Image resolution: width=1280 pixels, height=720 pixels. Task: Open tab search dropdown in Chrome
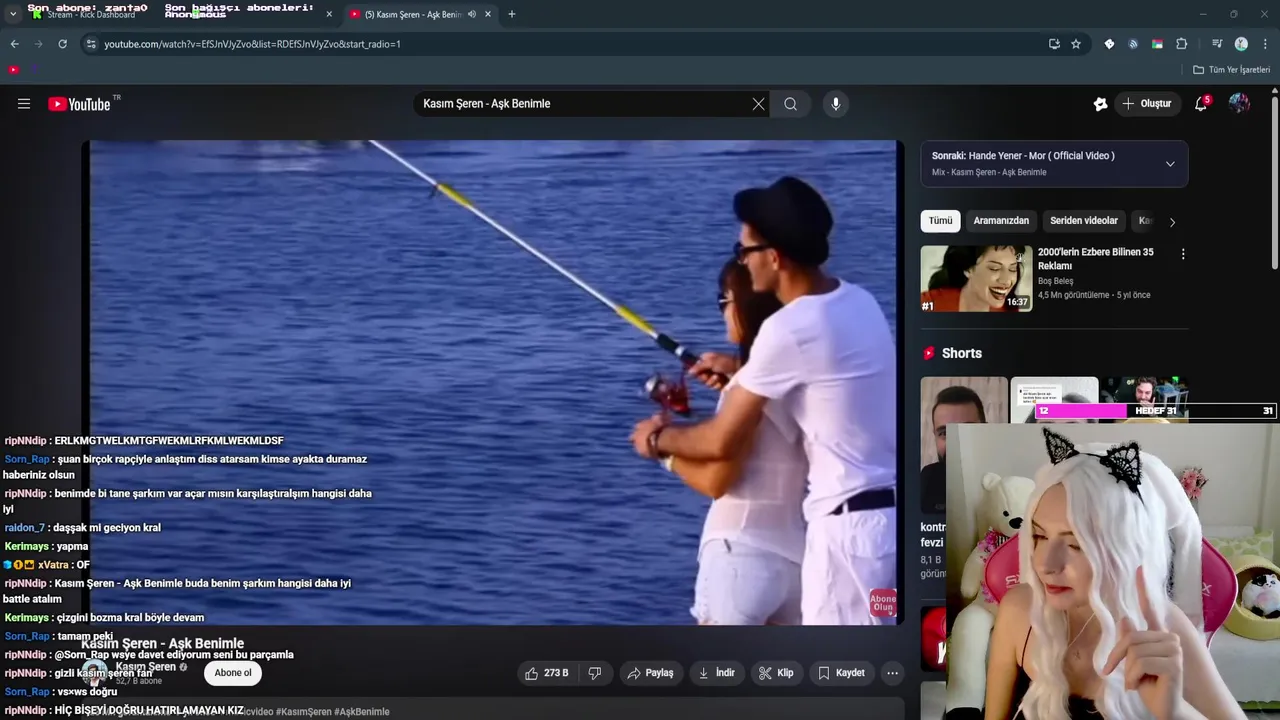pos(12,14)
